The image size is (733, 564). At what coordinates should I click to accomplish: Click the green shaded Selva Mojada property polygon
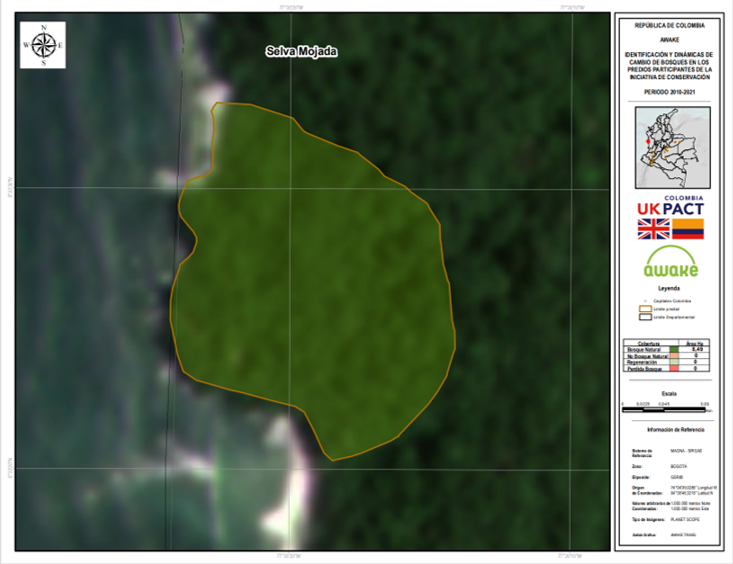pyautogui.click(x=313, y=281)
